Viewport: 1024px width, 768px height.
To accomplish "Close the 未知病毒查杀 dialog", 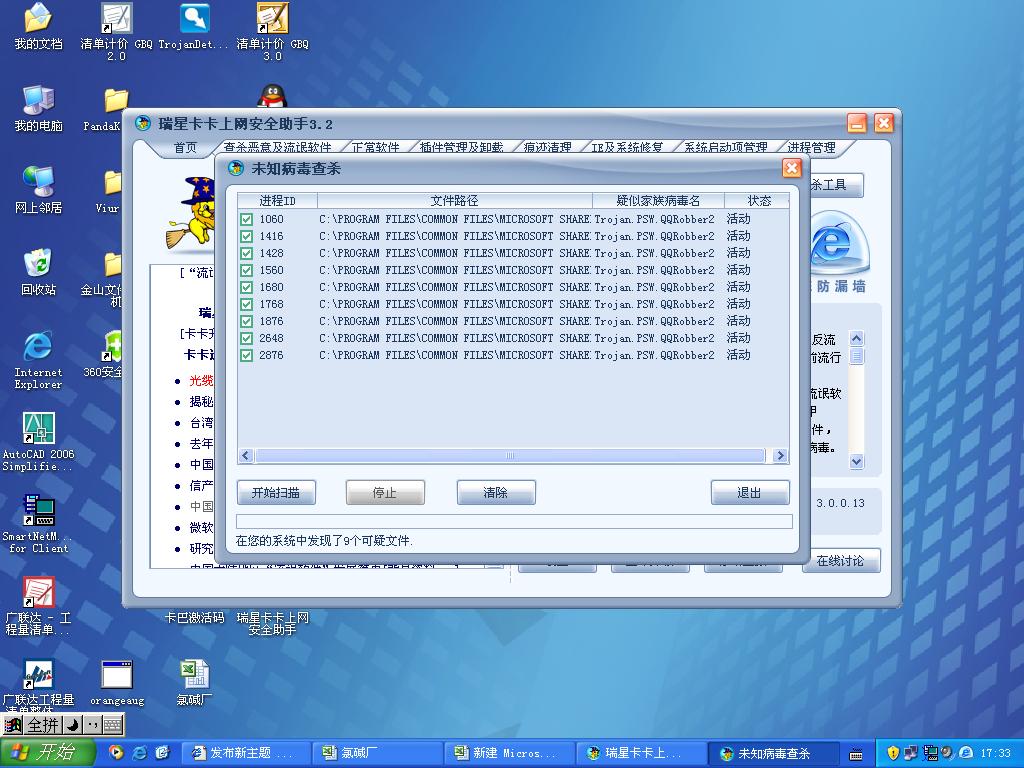I will pyautogui.click(x=792, y=168).
